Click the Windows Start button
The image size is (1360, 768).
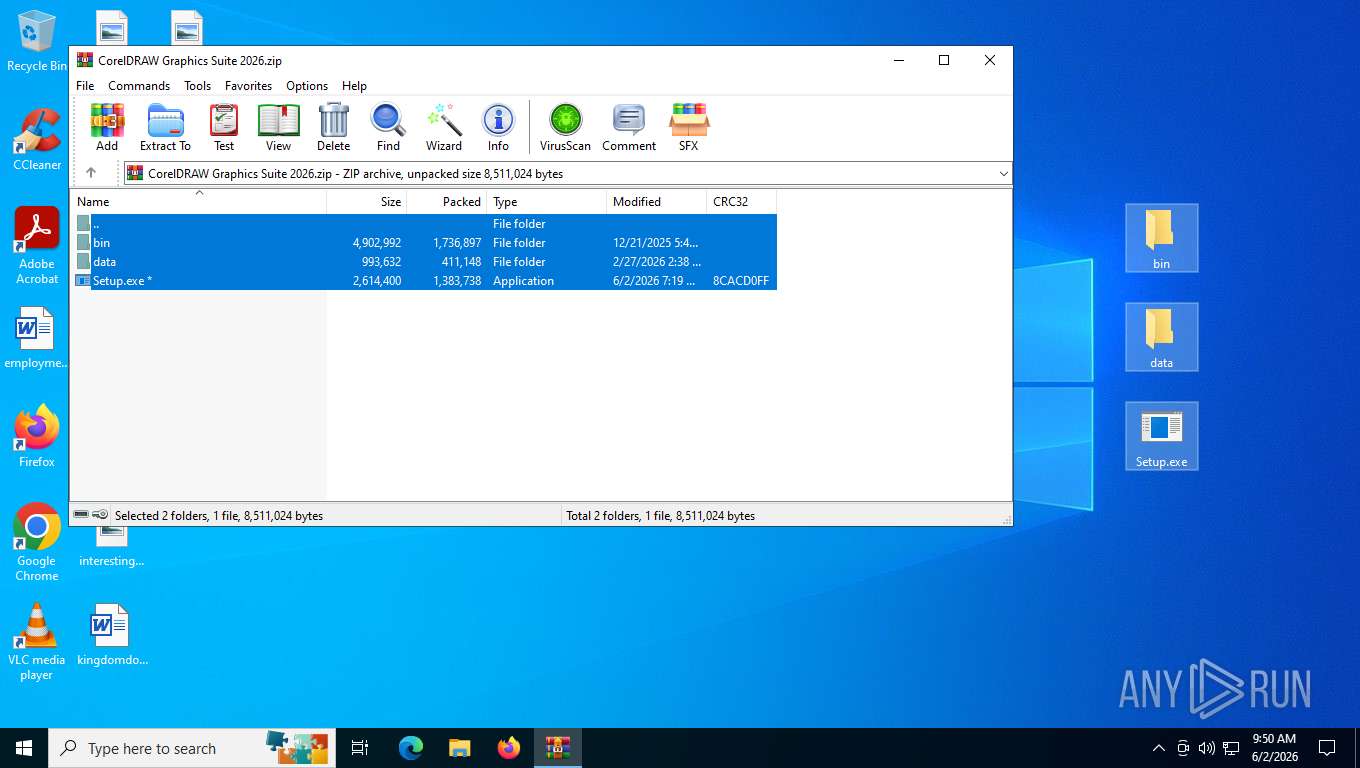(24, 748)
